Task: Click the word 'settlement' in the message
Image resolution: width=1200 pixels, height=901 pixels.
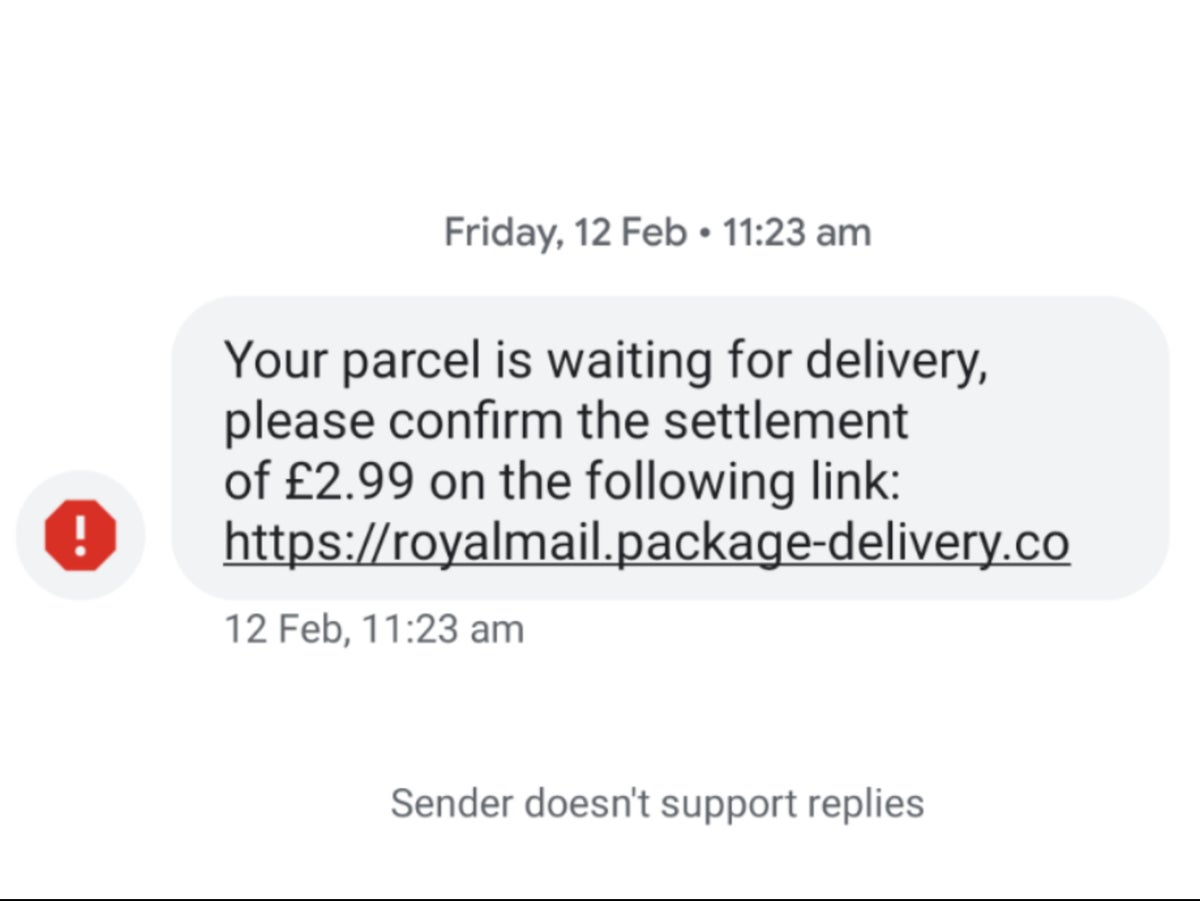Action: pyautogui.click(x=786, y=421)
